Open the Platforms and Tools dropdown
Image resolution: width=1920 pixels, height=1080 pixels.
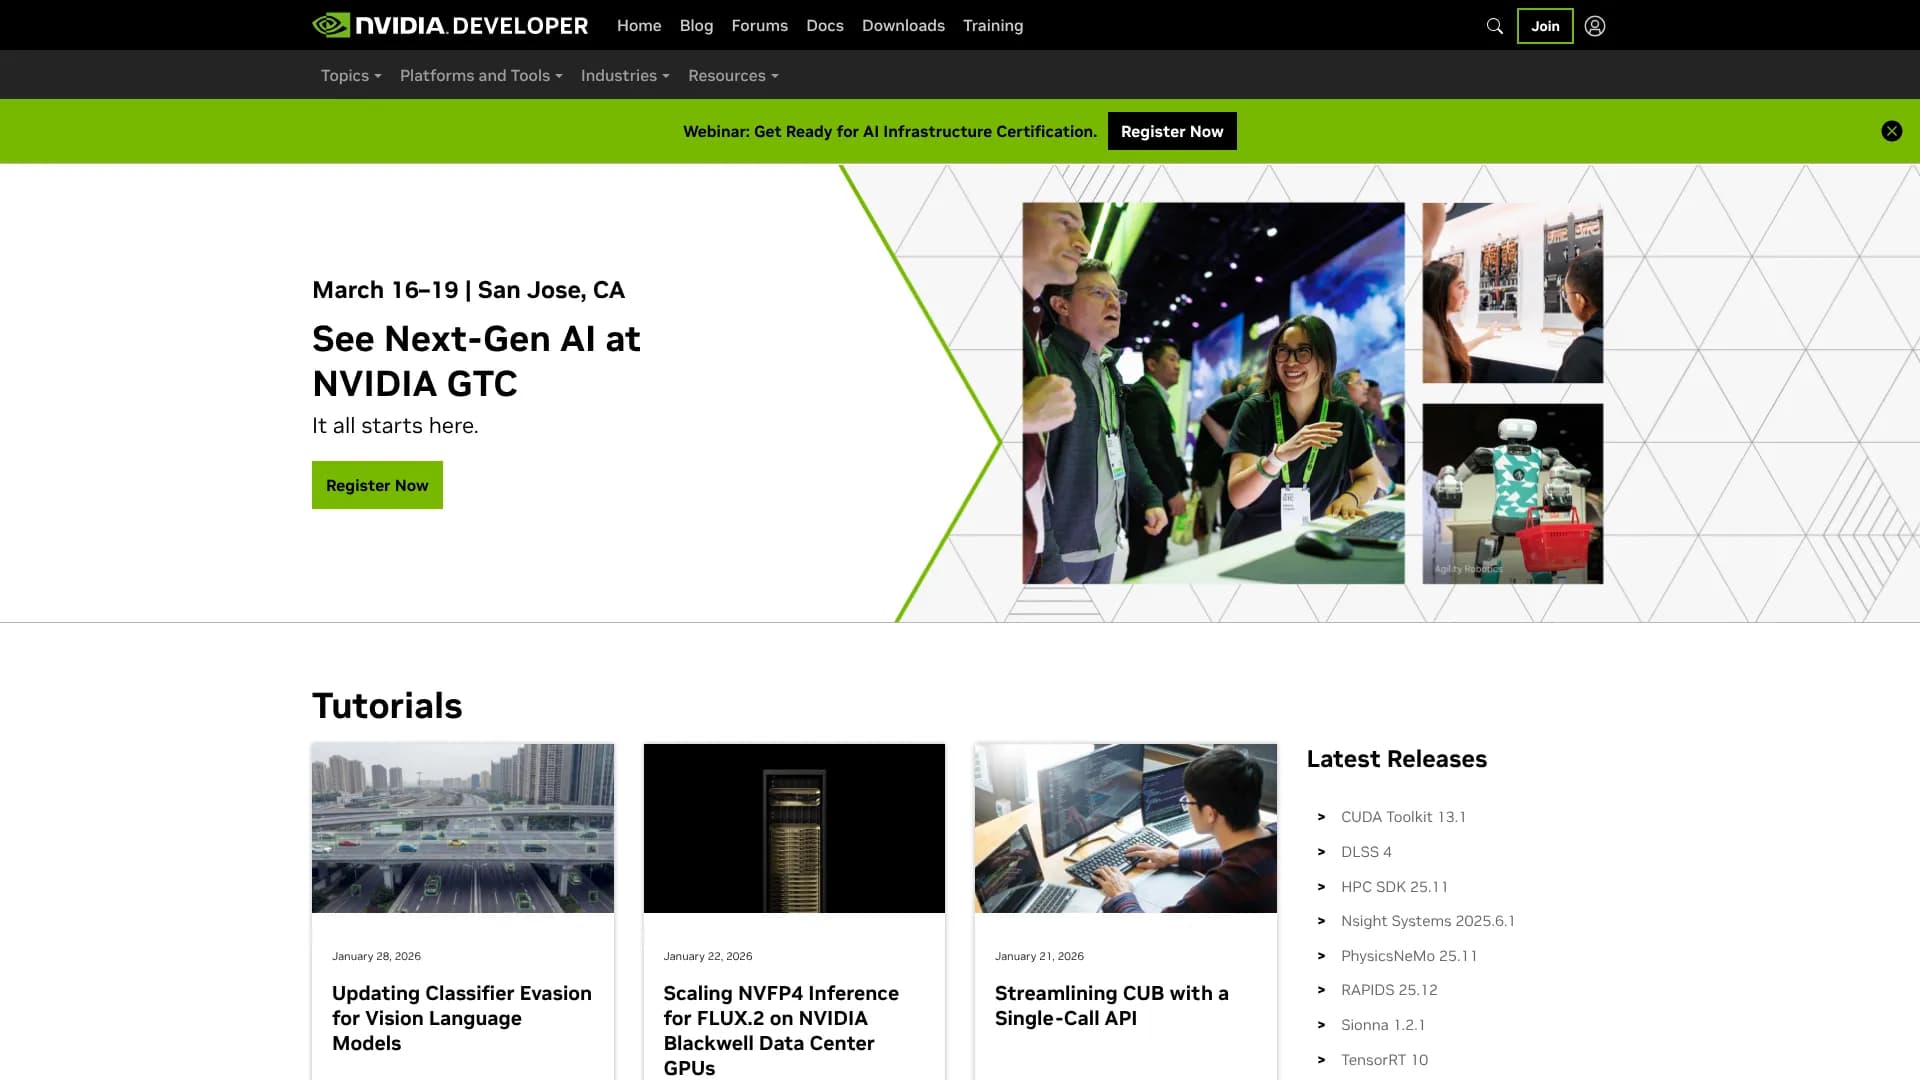click(x=480, y=75)
